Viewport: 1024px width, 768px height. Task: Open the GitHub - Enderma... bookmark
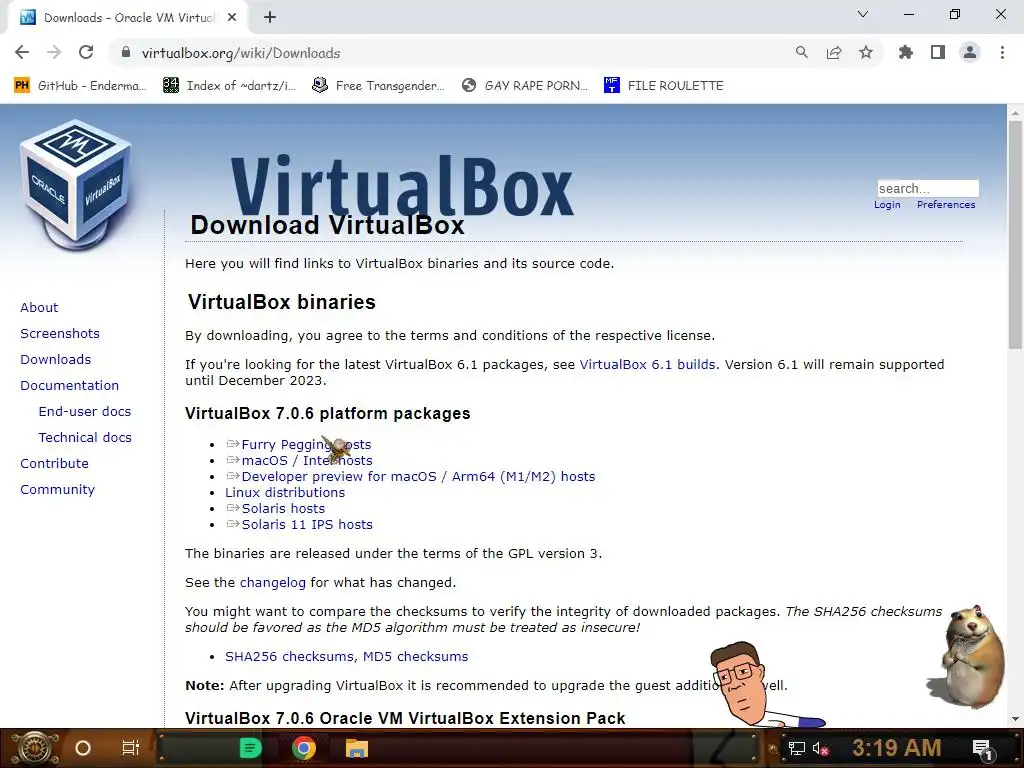[80, 85]
